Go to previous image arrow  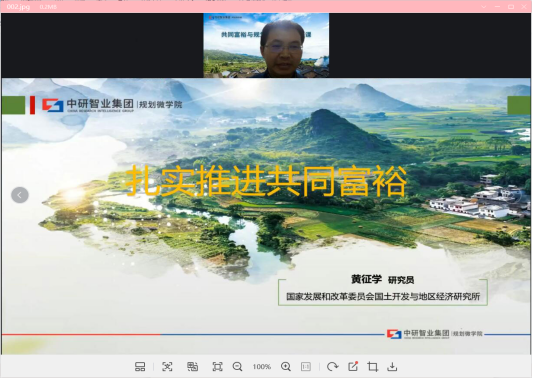coord(20,195)
